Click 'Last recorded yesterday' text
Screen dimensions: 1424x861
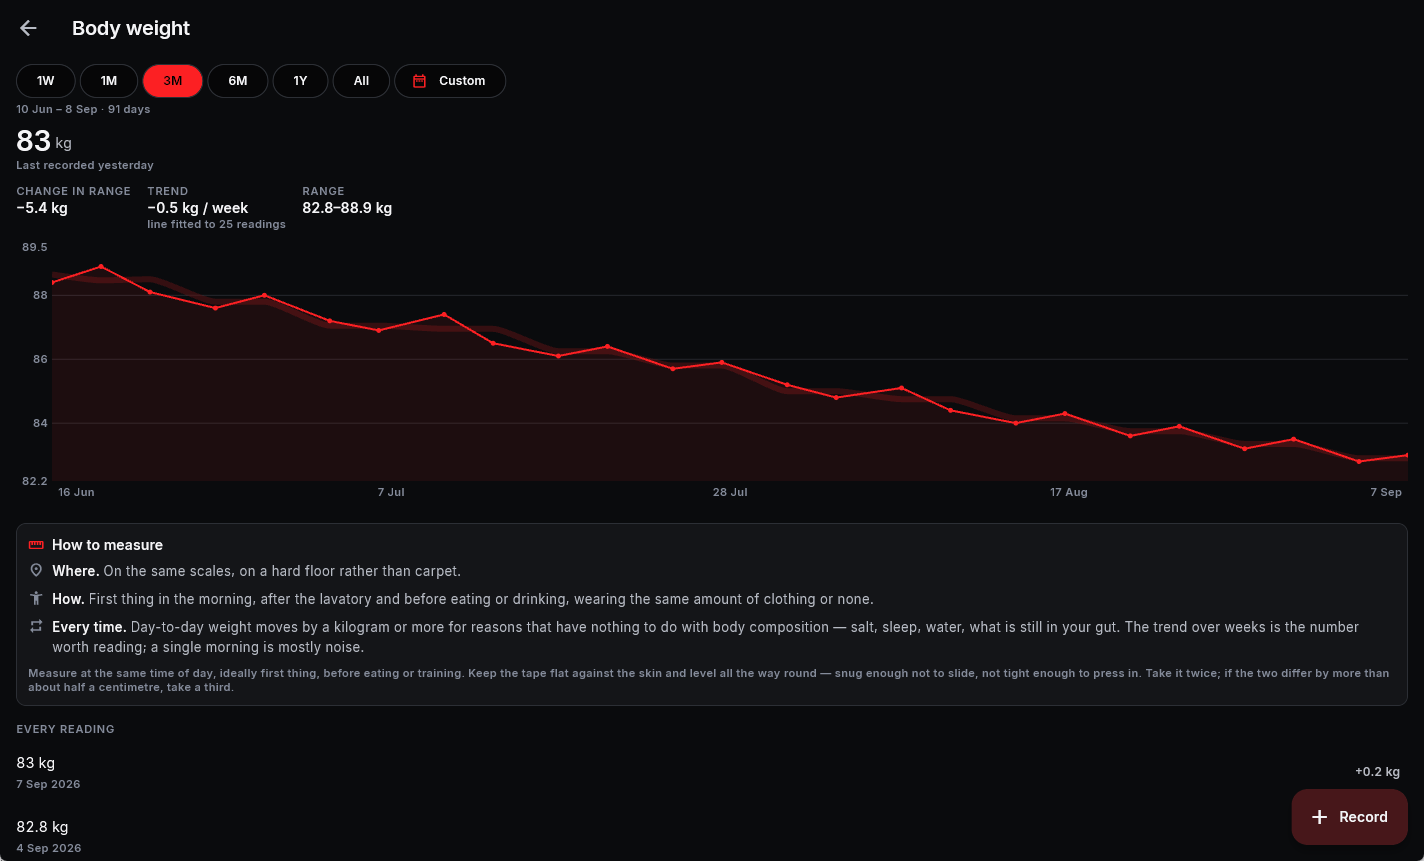tap(85, 165)
